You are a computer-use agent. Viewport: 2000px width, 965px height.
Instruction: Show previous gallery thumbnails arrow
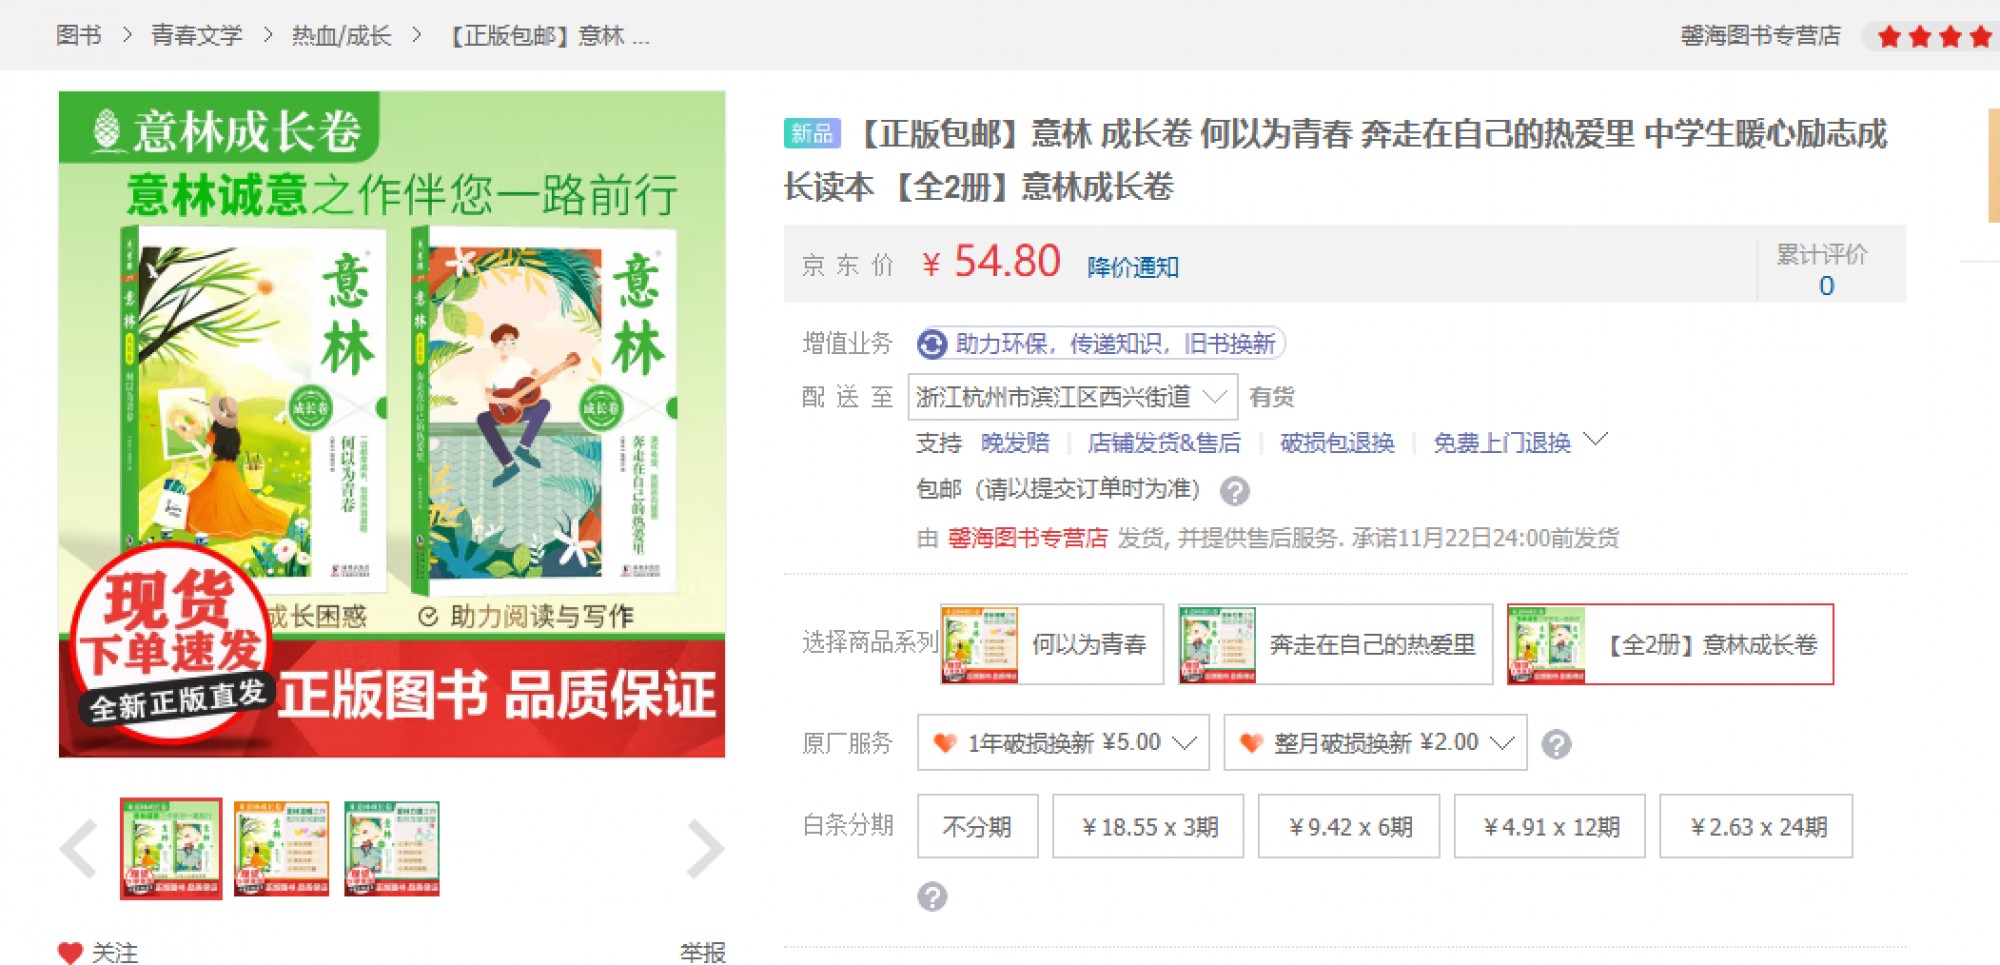[78, 849]
